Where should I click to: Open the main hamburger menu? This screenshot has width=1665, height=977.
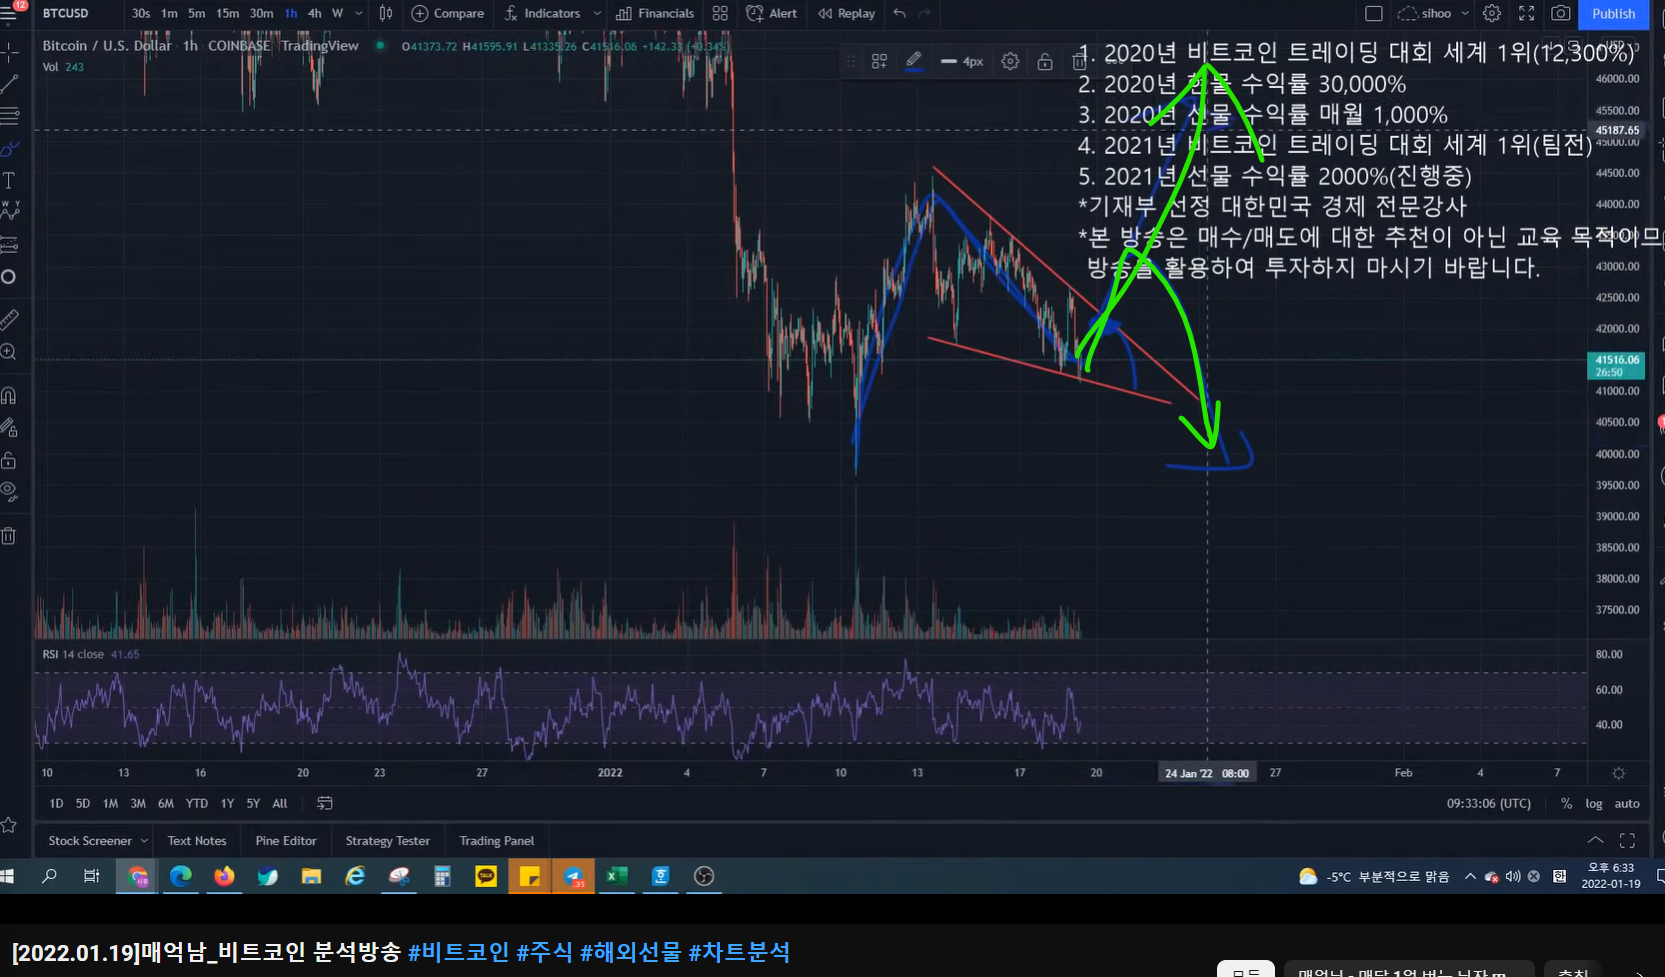[9, 13]
